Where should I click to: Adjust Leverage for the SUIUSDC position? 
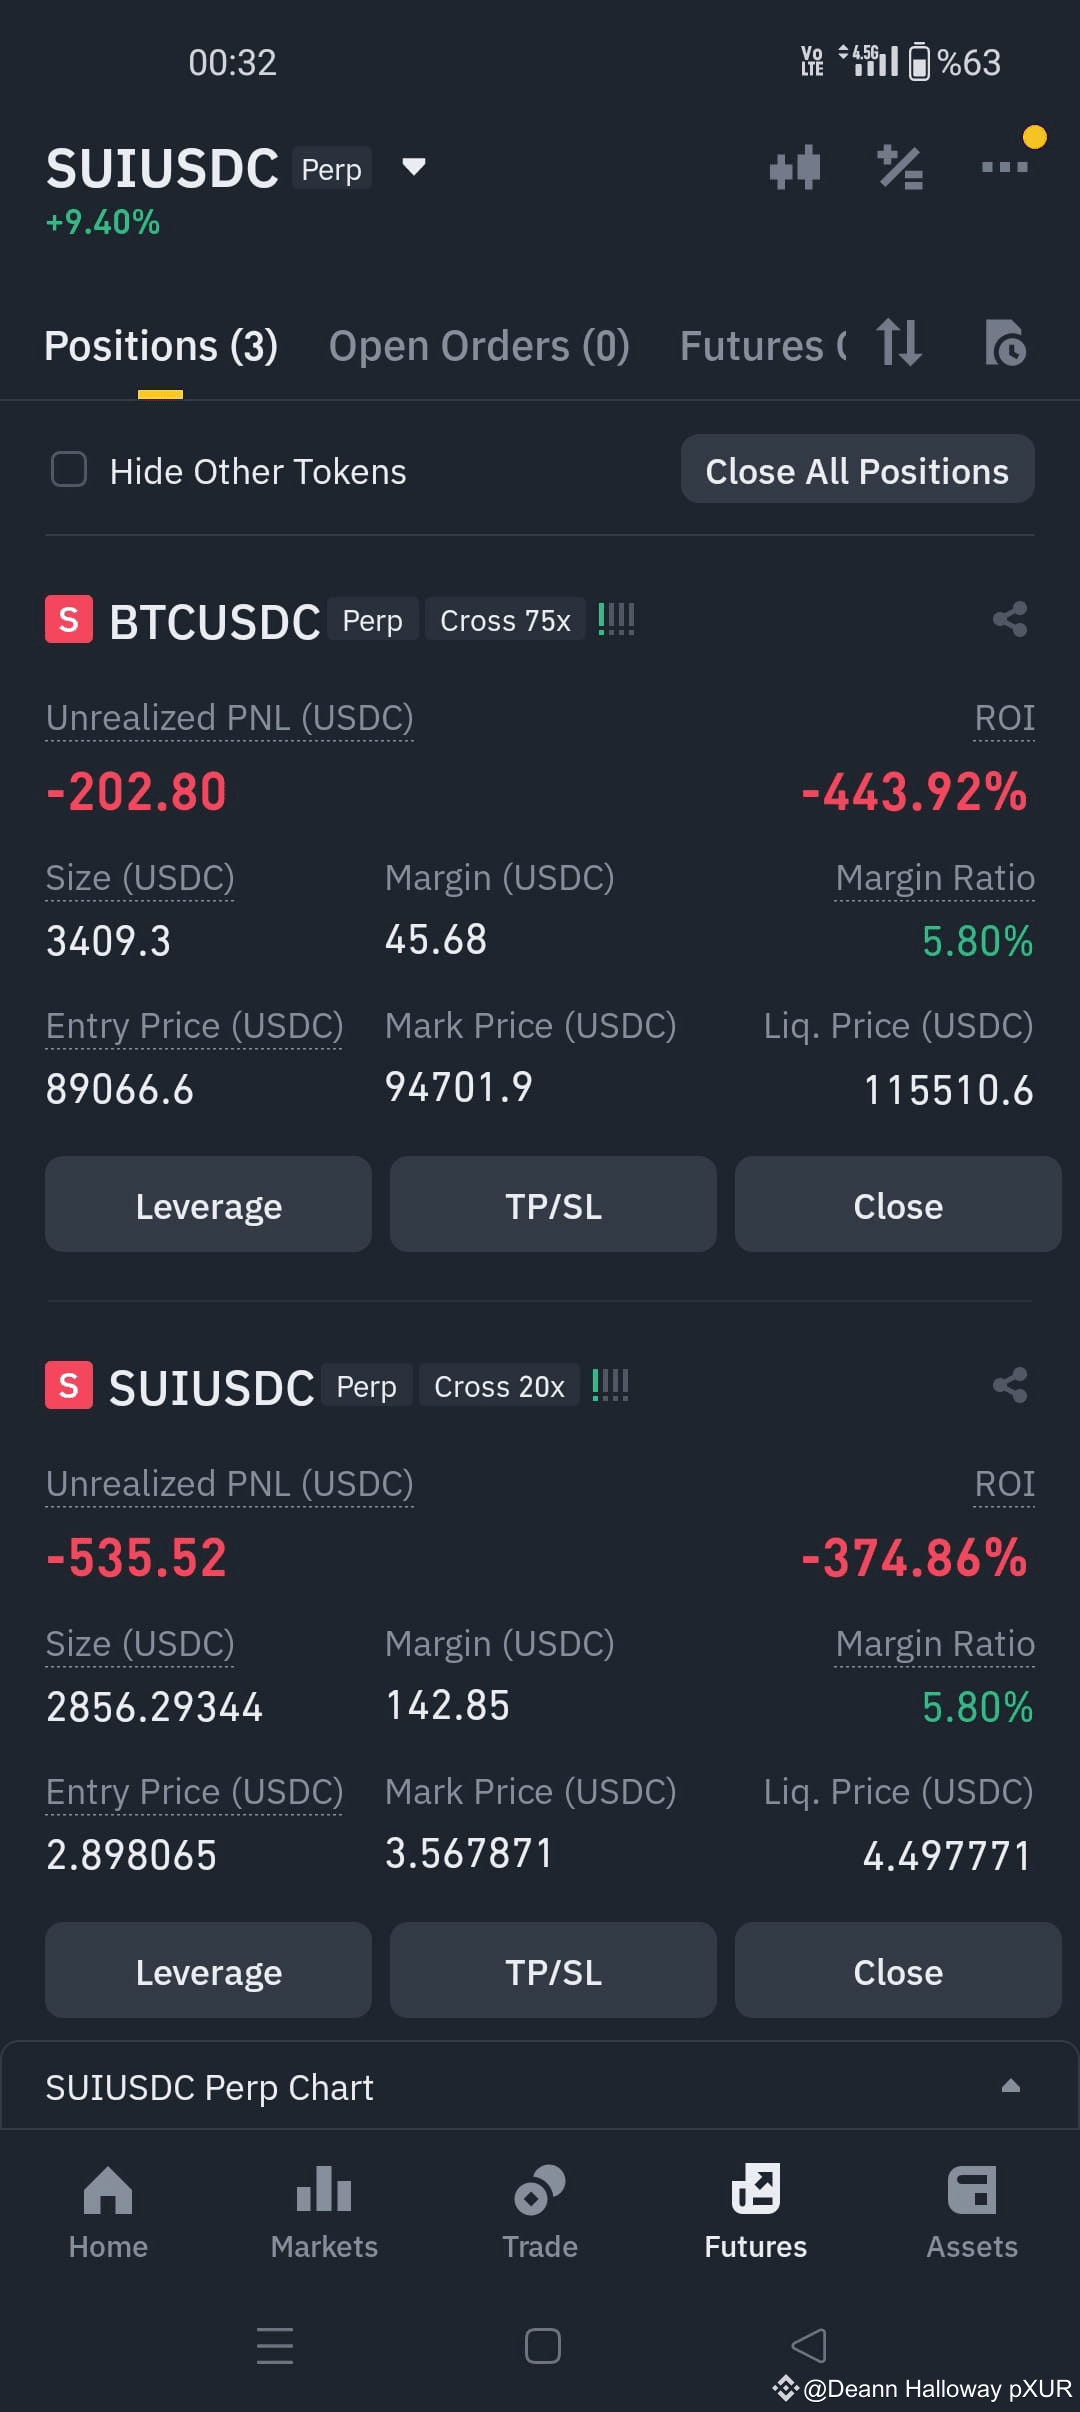208,1970
